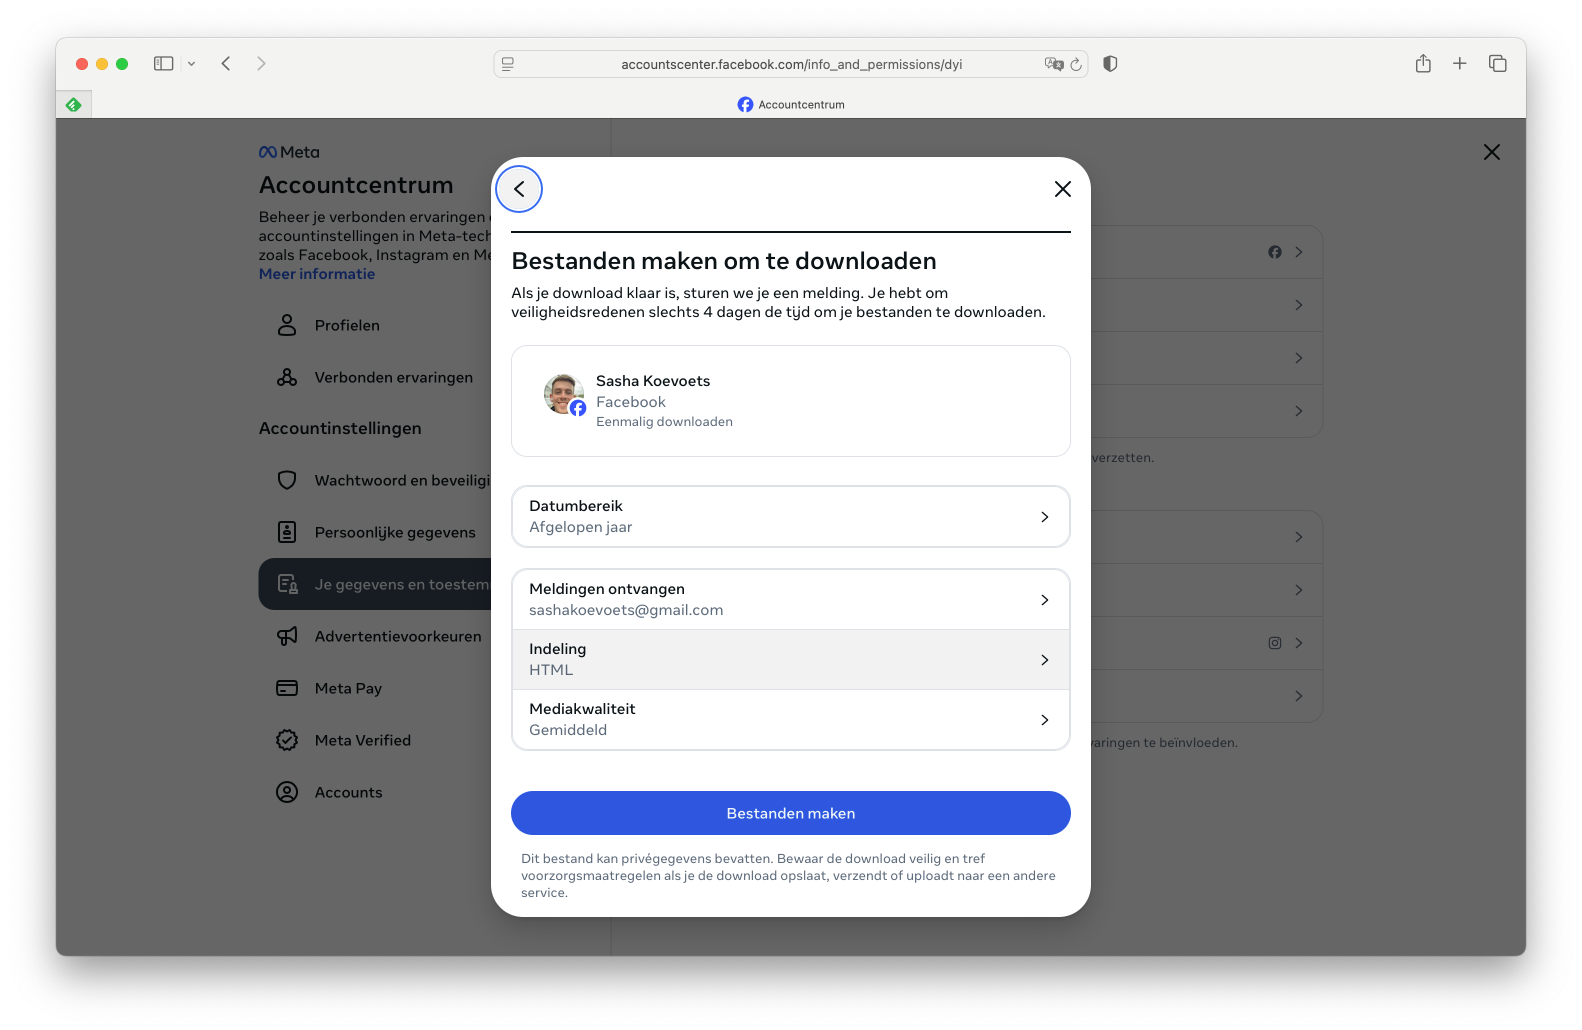Open a new tab with plus

tap(1460, 64)
